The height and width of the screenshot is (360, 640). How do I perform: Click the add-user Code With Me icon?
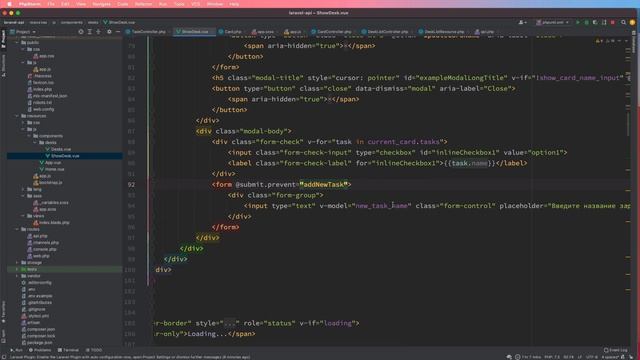(522, 22)
